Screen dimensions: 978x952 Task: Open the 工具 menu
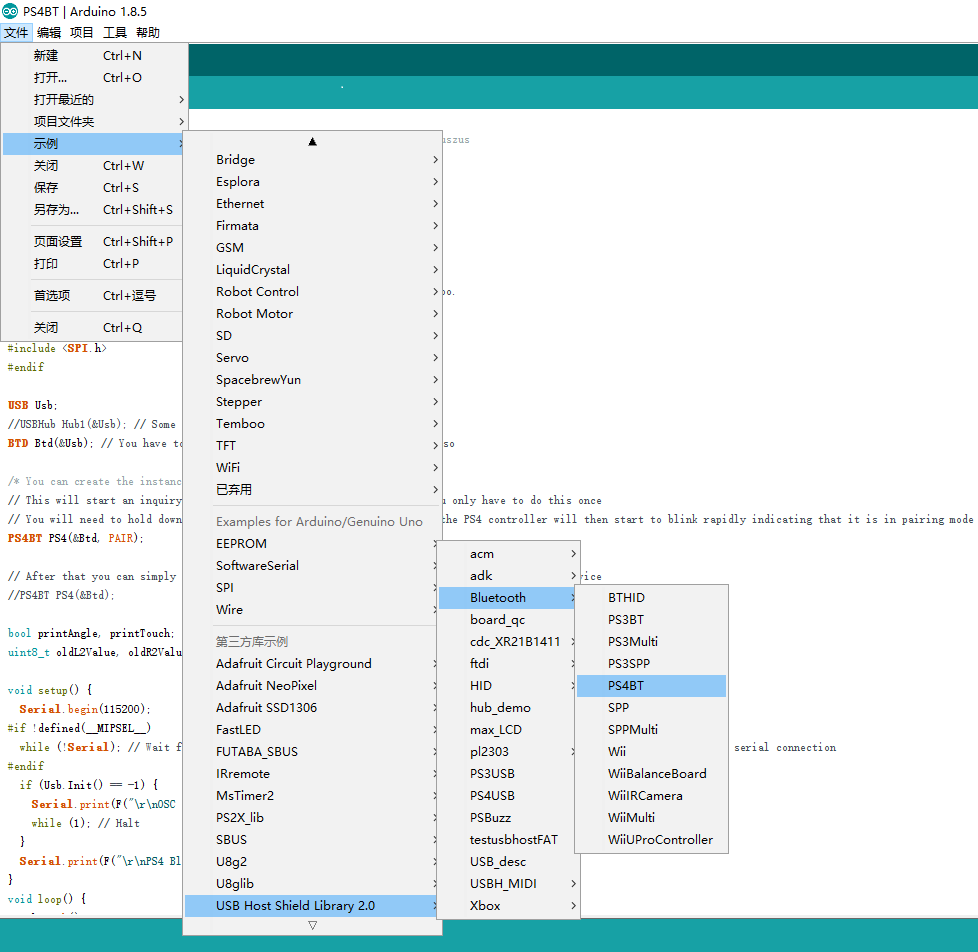coord(115,32)
